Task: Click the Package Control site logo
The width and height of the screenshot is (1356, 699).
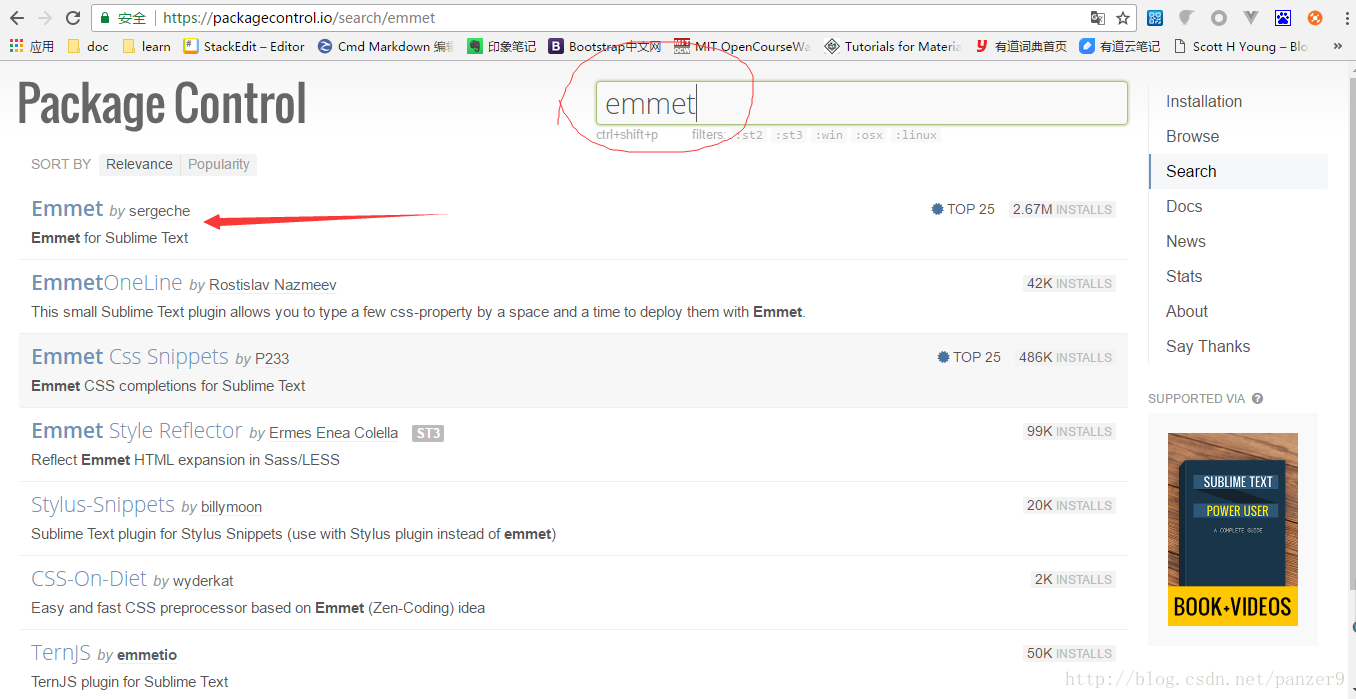Action: [162, 104]
